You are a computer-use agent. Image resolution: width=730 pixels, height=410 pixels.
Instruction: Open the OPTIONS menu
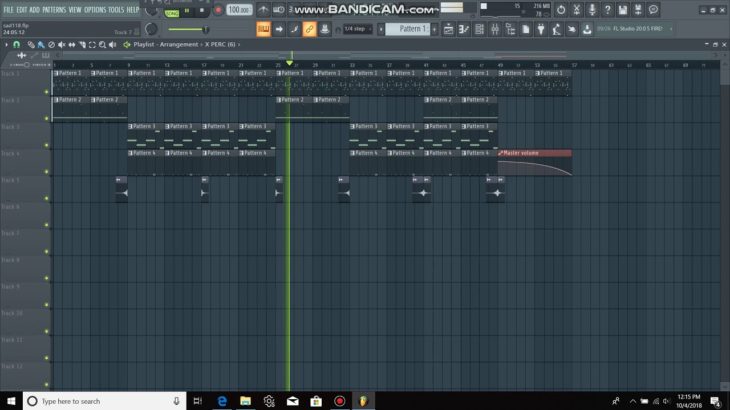[x=95, y=10]
